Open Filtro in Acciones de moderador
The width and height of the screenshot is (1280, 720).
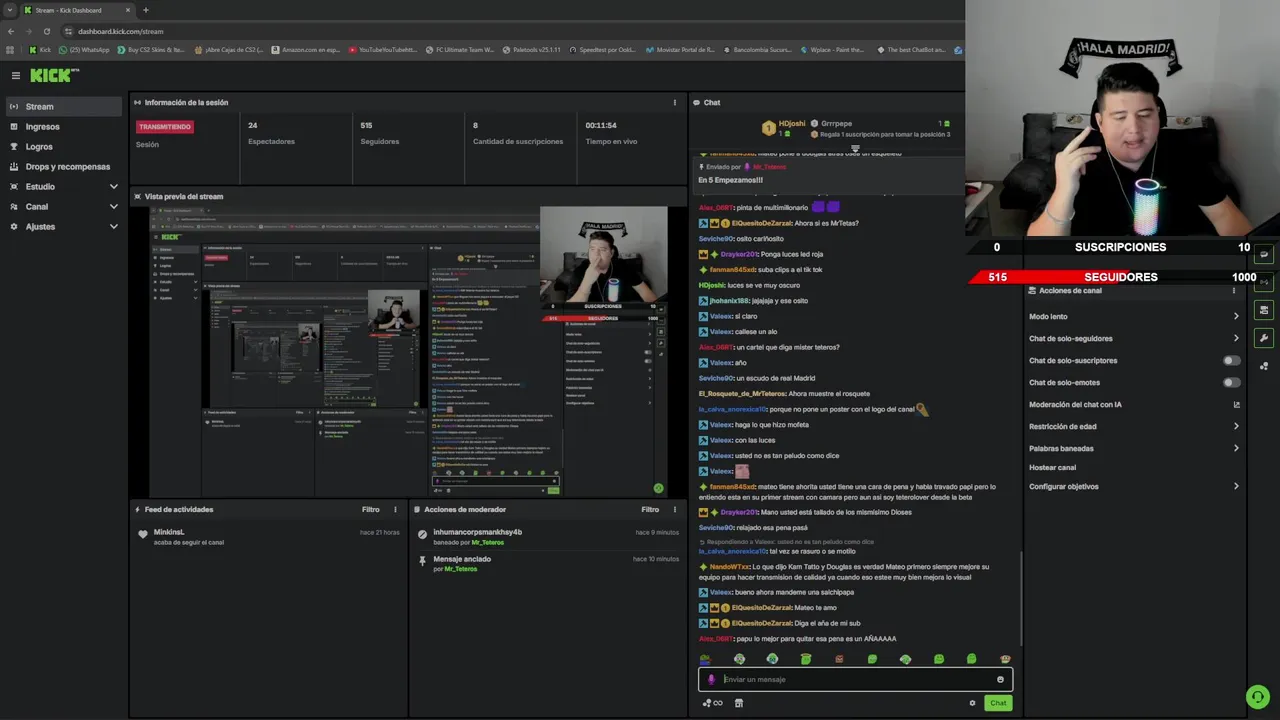(x=650, y=509)
